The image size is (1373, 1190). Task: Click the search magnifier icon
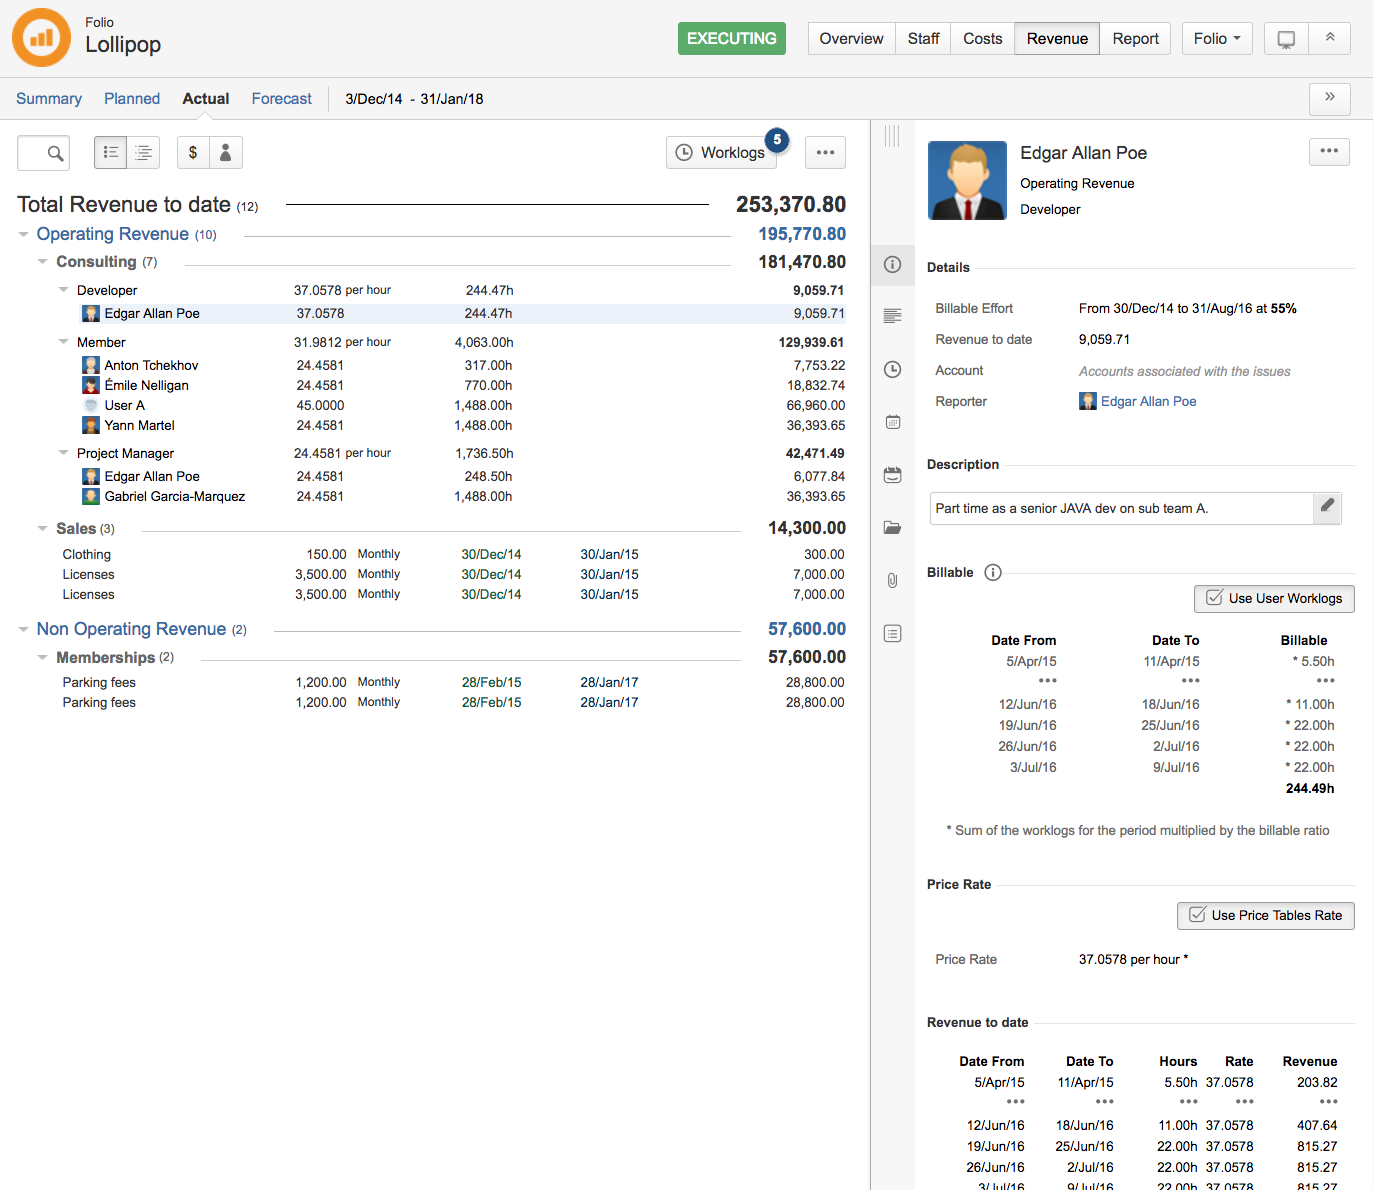(x=55, y=153)
